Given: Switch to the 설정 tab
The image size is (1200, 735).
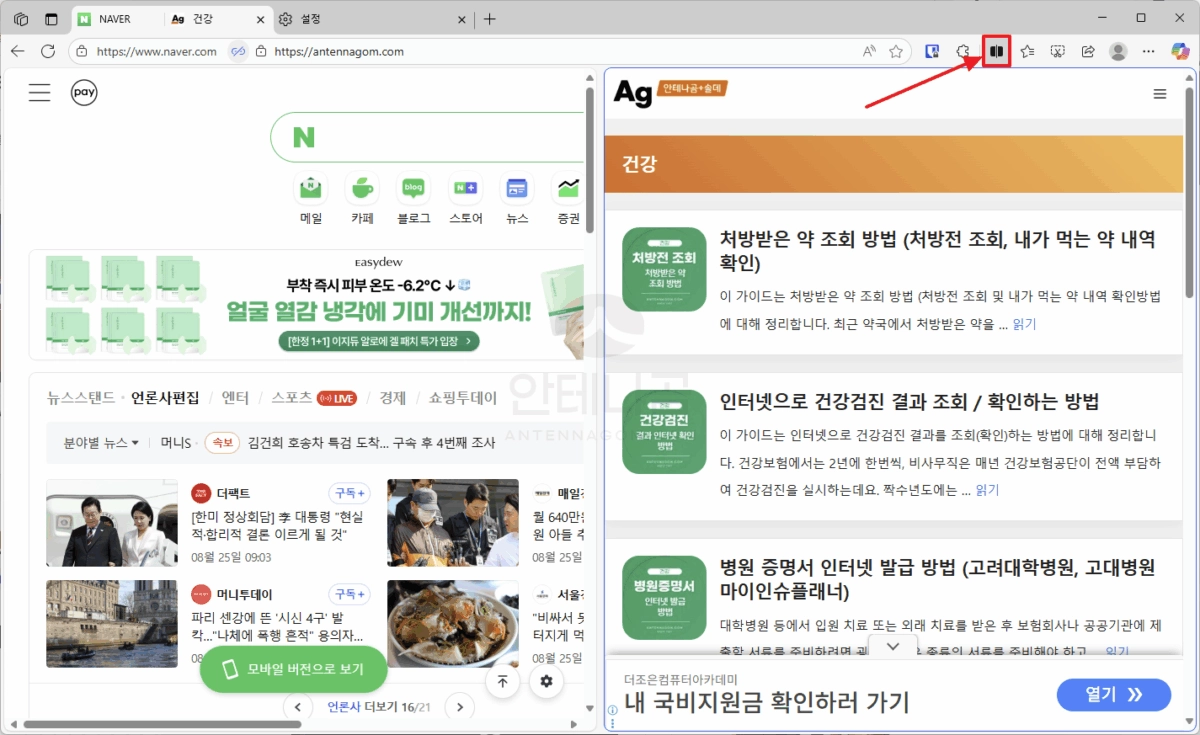Looking at the screenshot, I should point(310,19).
